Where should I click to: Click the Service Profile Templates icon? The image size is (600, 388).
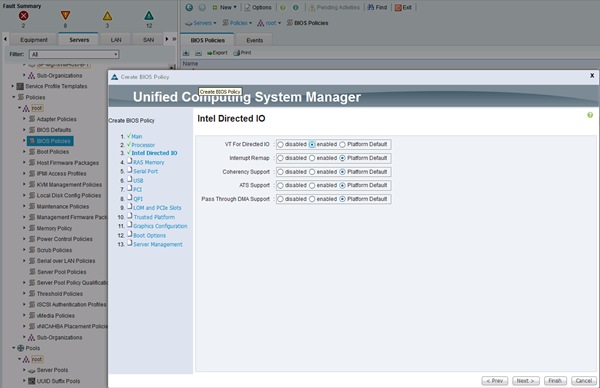pos(20,86)
